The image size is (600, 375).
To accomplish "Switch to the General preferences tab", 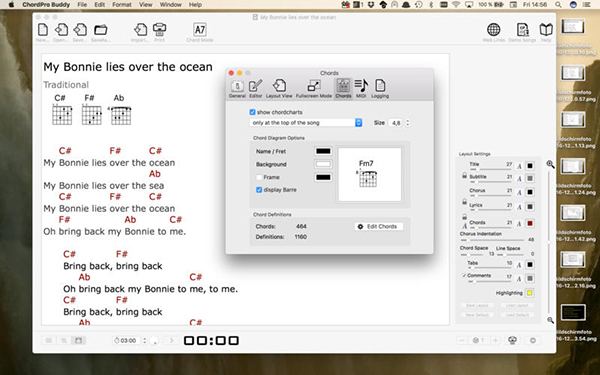I will pos(237,89).
